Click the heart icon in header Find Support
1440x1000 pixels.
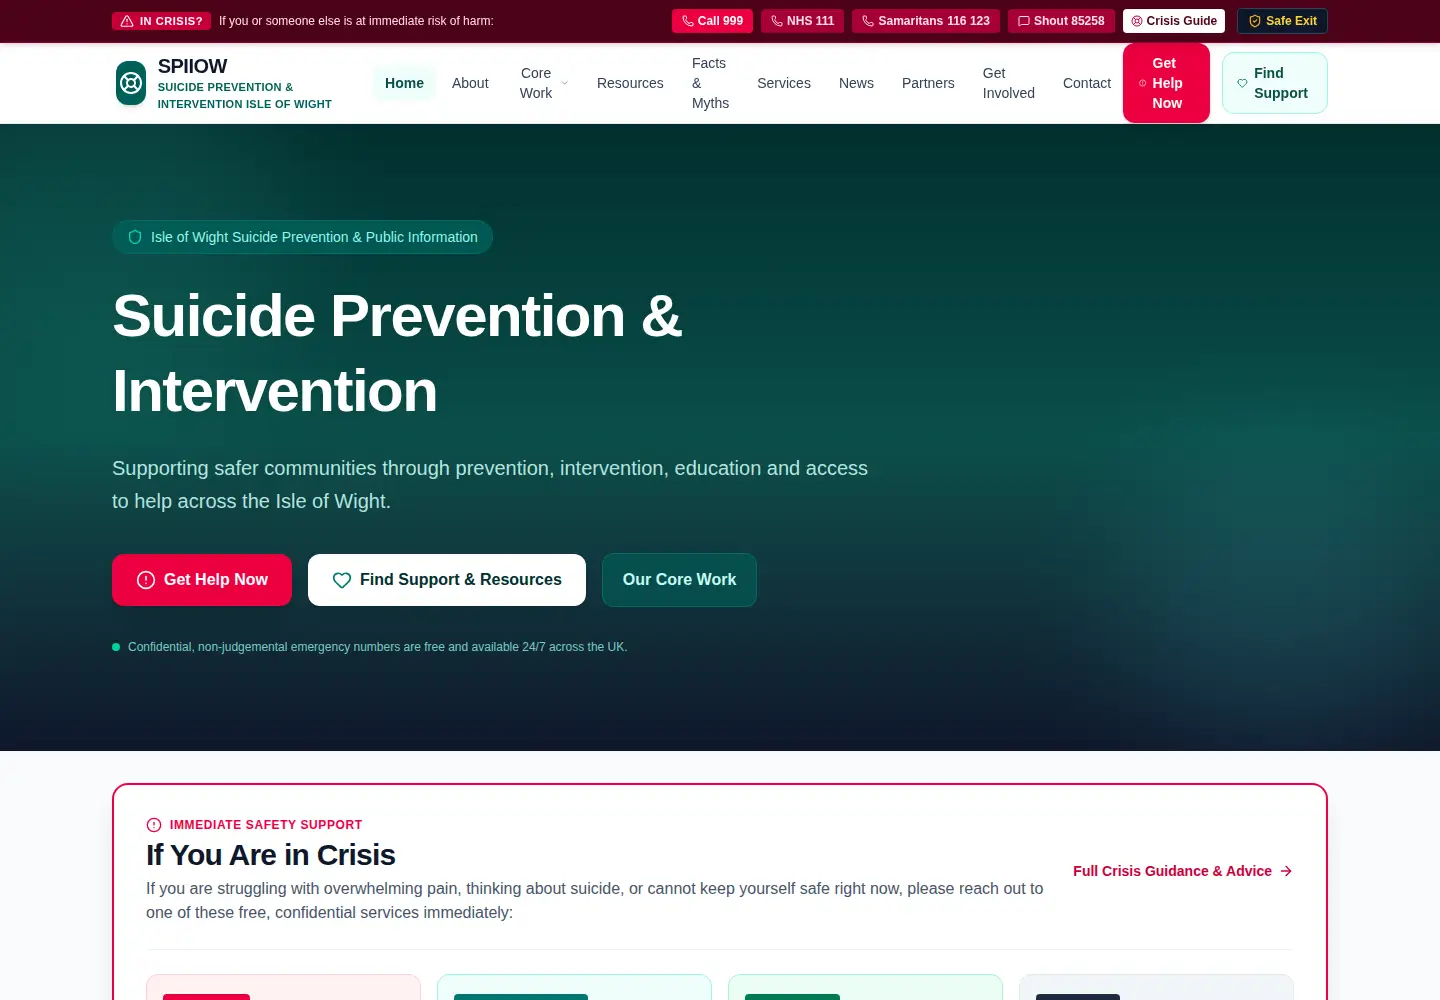pos(1242,83)
